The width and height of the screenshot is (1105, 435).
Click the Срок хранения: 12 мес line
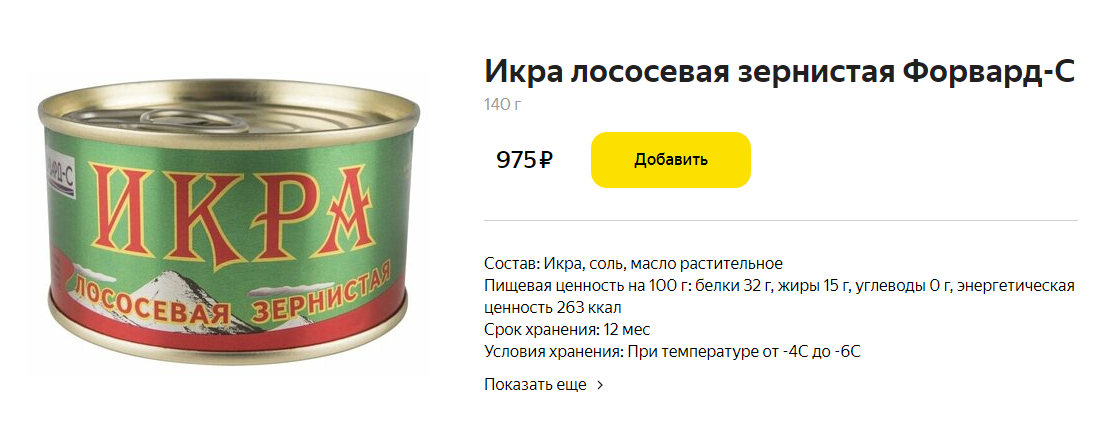[x=567, y=329]
